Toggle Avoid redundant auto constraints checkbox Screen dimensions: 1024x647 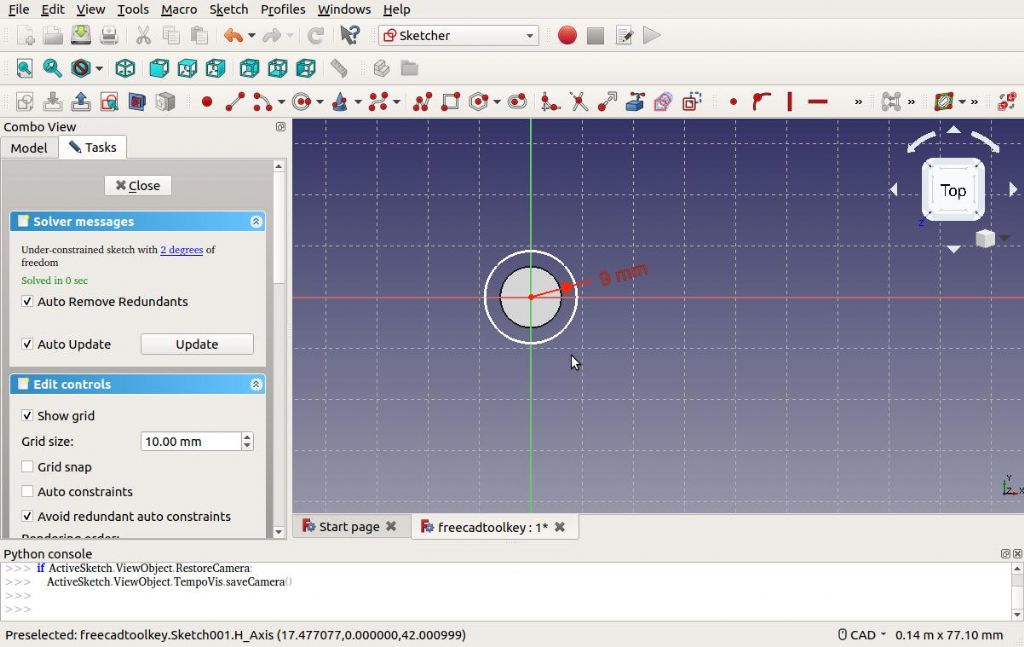tap(27, 516)
